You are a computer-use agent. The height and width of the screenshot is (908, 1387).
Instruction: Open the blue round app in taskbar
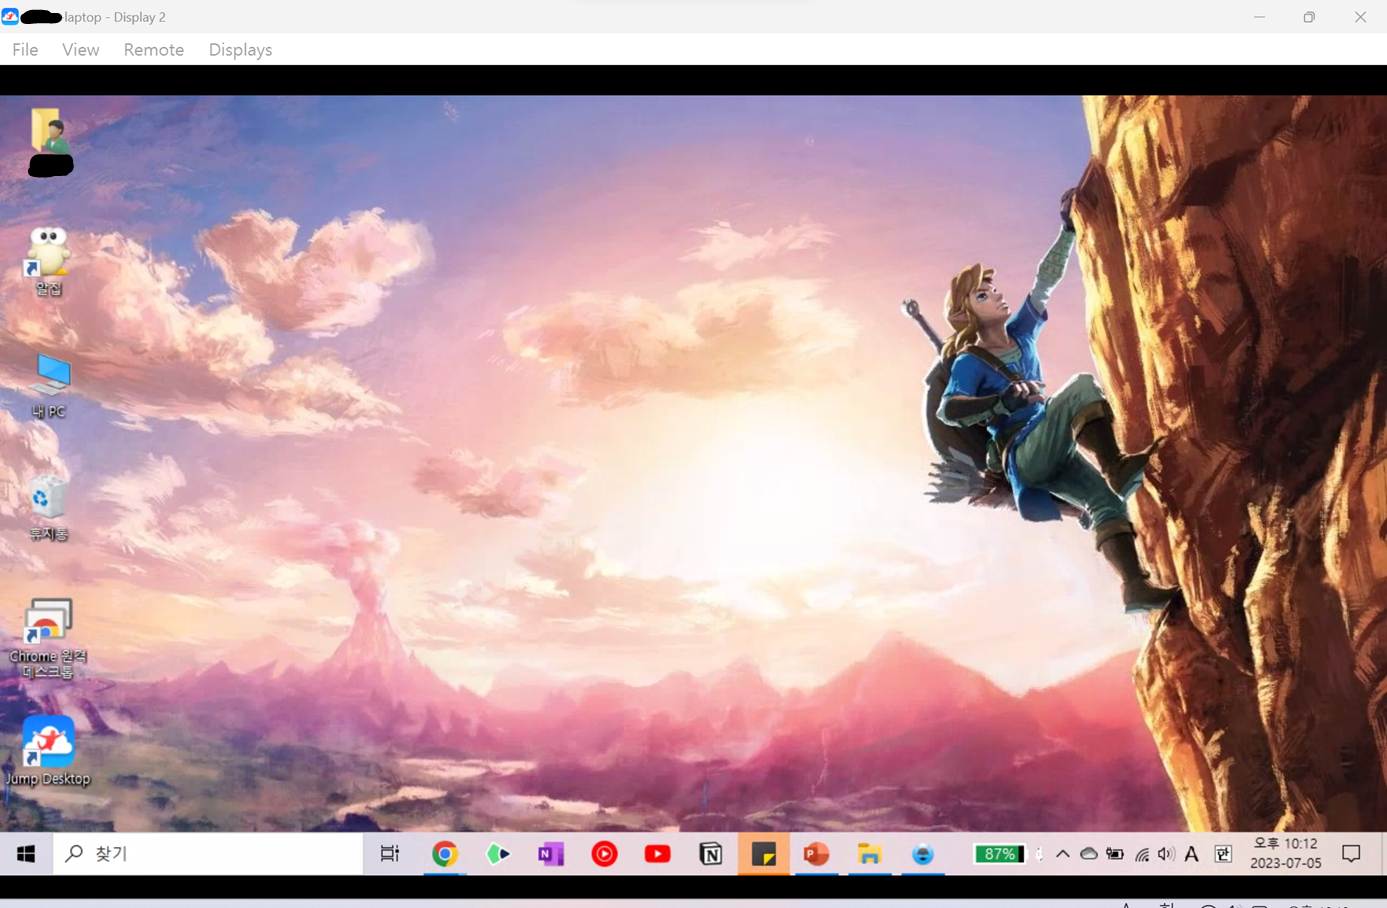923,854
